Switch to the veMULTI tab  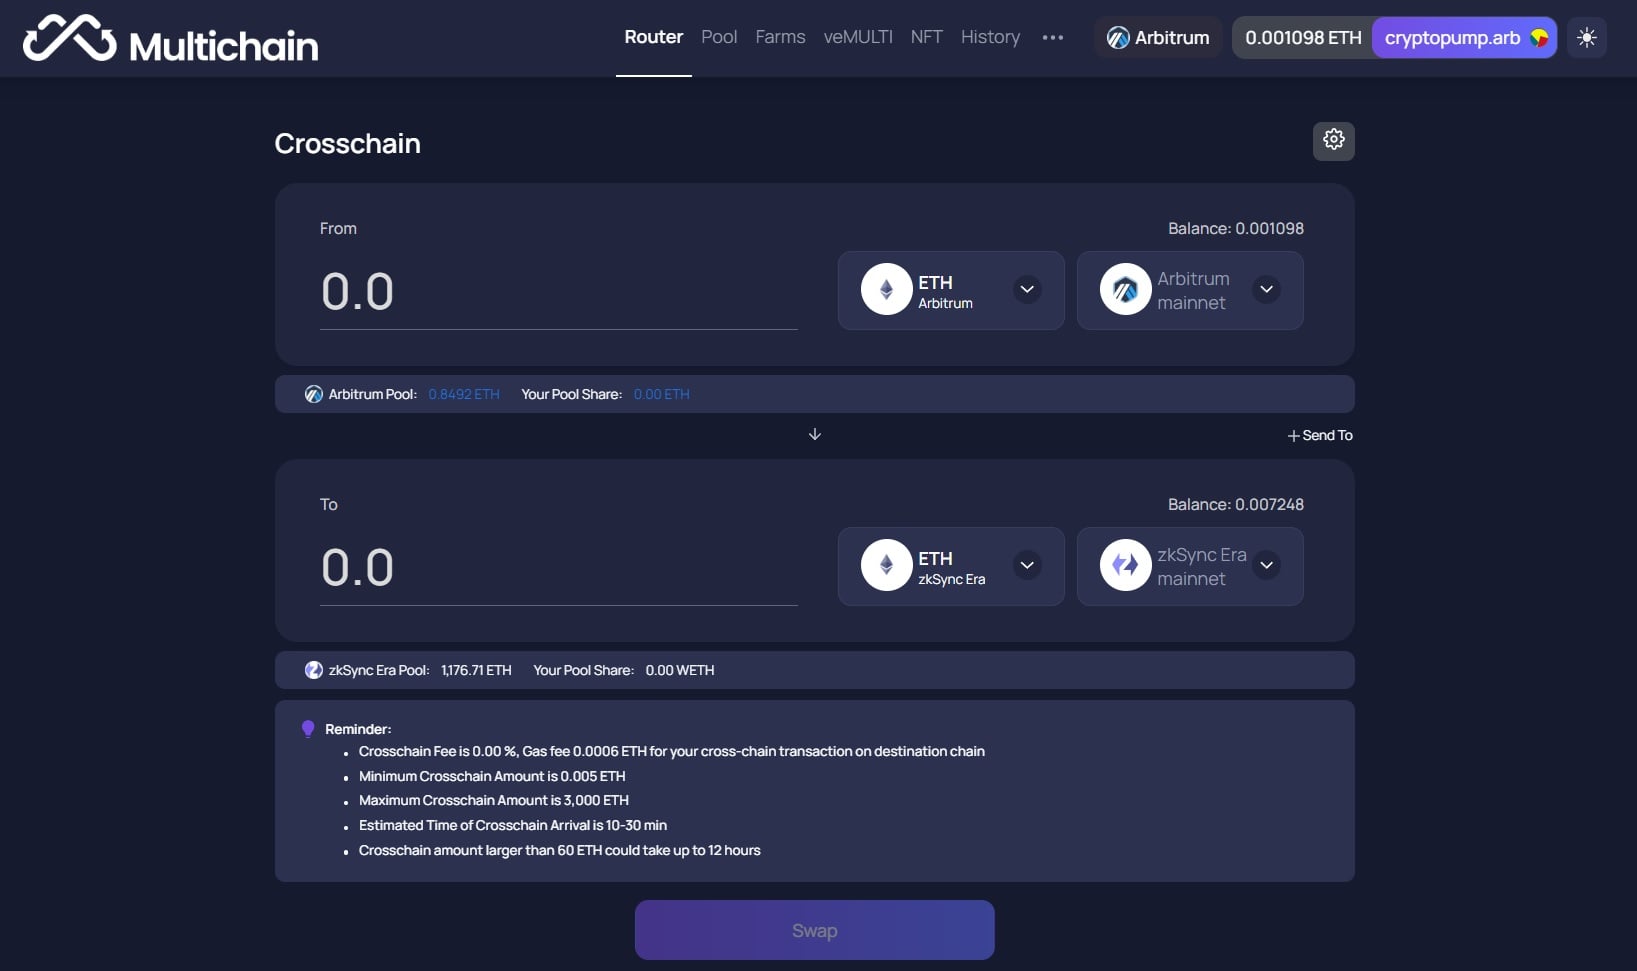(x=858, y=37)
